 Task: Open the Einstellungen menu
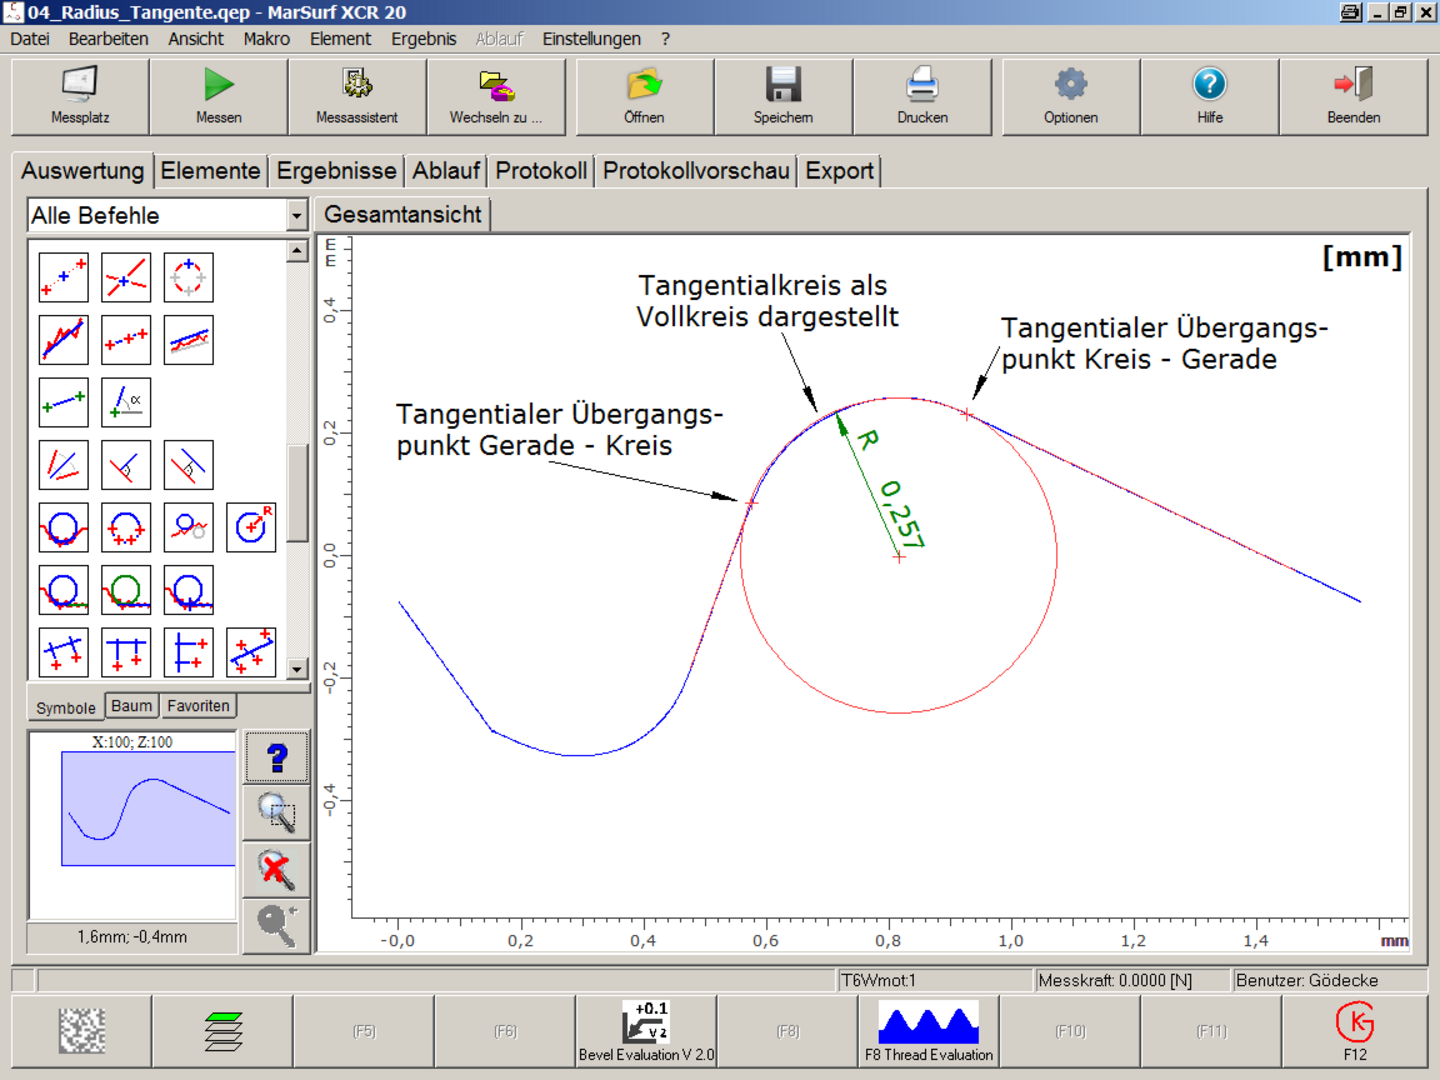coord(592,39)
